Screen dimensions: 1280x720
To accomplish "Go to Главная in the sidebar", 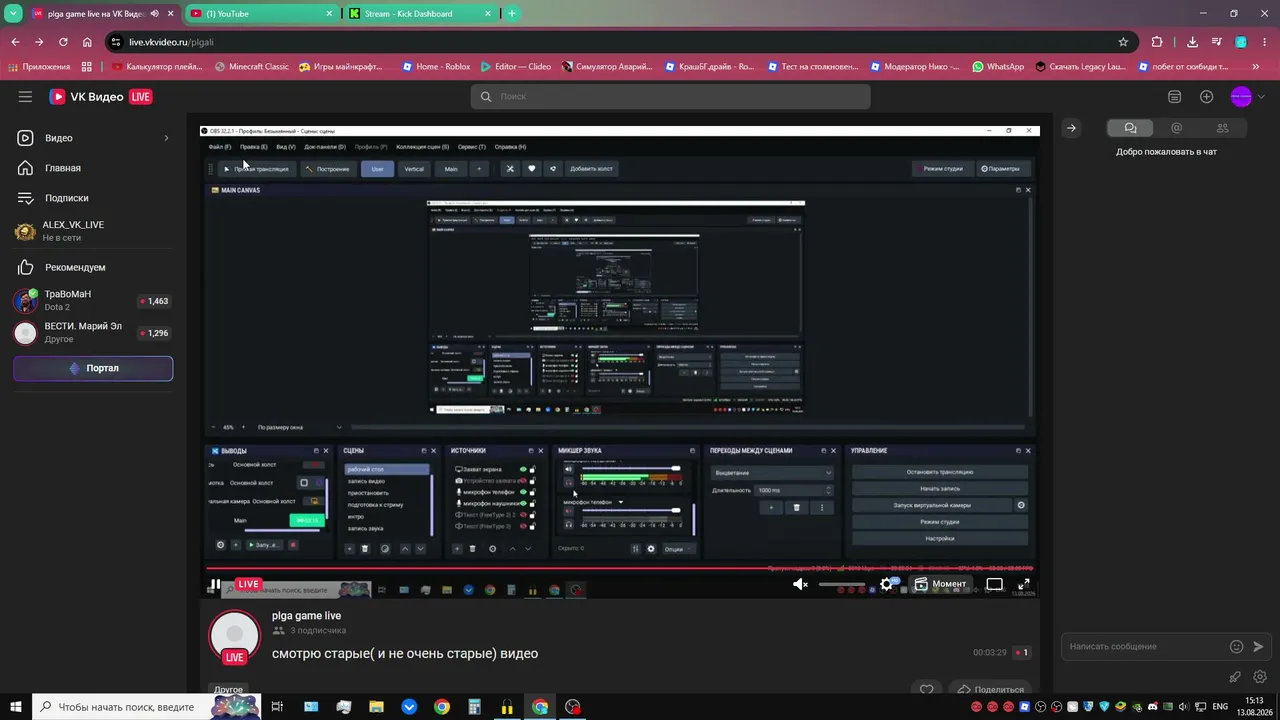I will click(93, 168).
